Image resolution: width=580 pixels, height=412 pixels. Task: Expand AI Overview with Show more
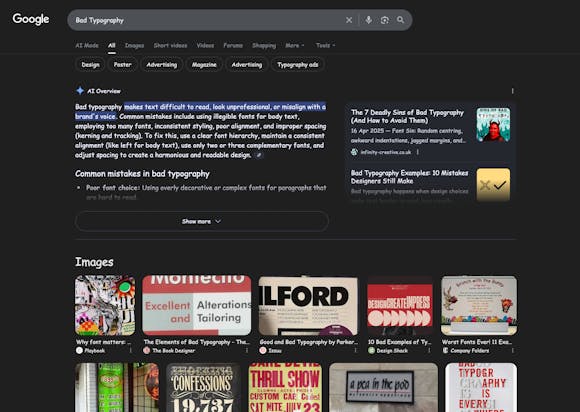pos(202,221)
